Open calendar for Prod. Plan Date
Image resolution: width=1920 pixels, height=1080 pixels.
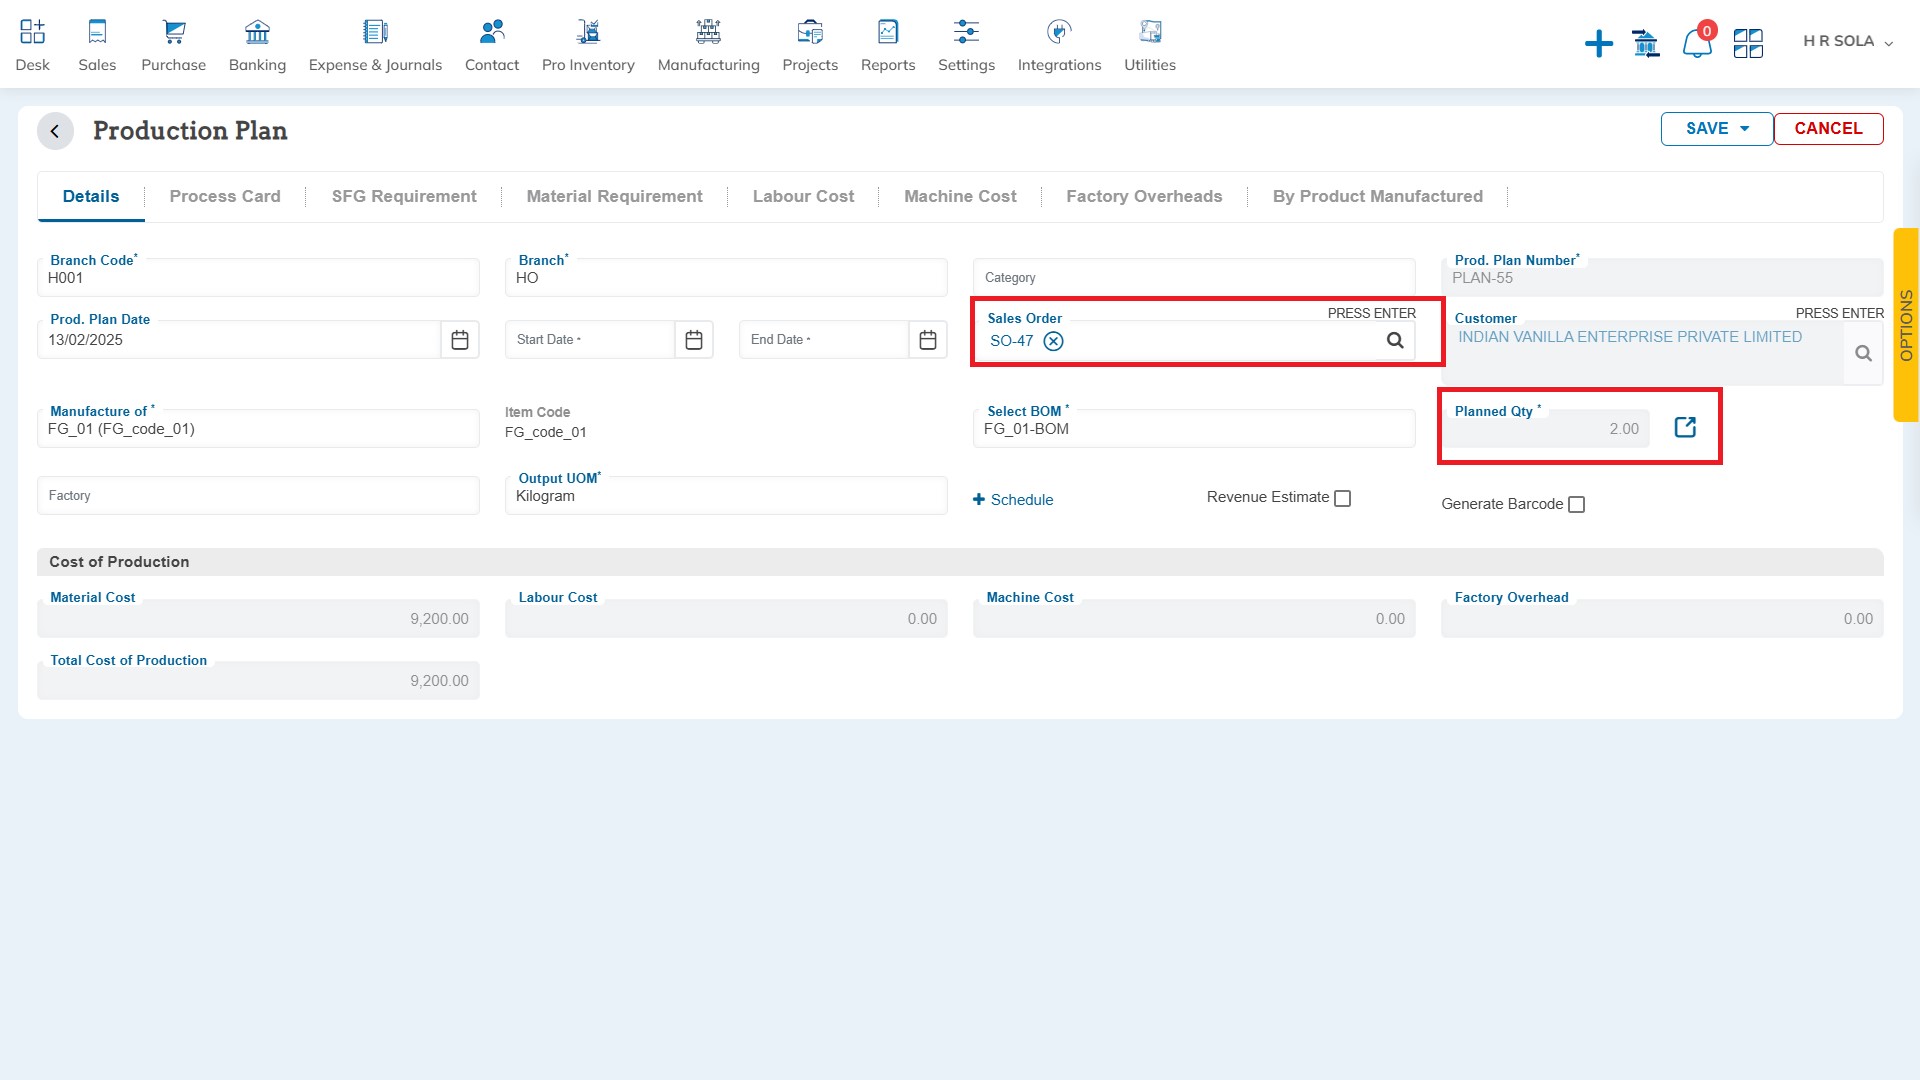(x=460, y=340)
